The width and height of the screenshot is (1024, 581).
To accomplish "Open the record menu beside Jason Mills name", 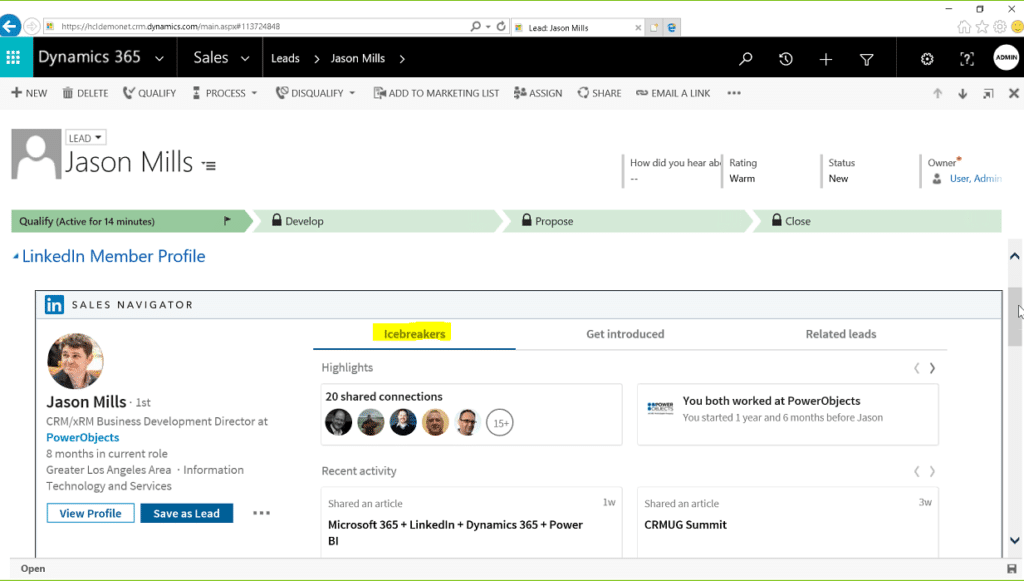I will [x=209, y=166].
